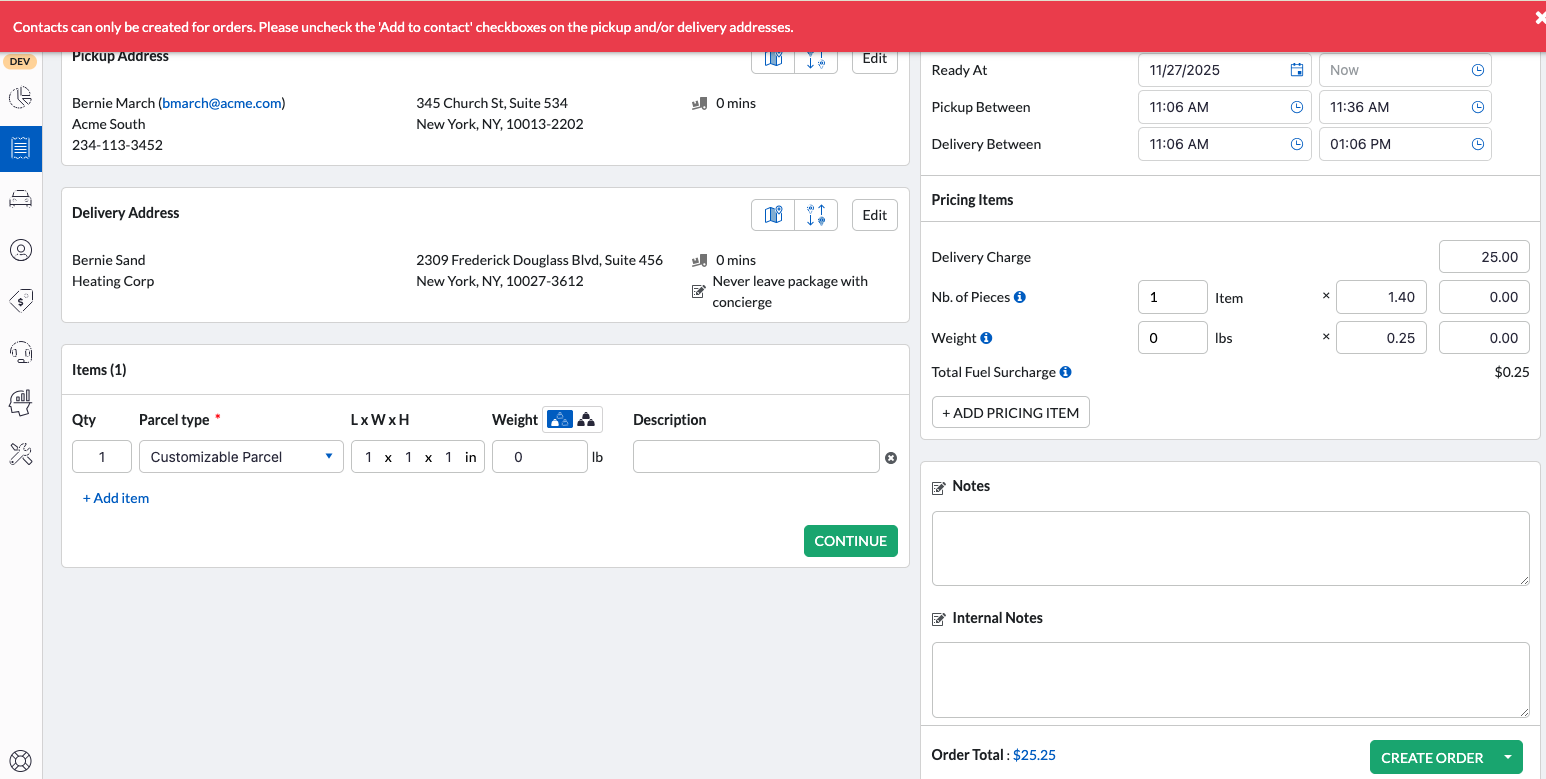Screen dimensions: 1546x779
Task: Select the black total-weight stacked boxes icon
Action: tap(587, 420)
